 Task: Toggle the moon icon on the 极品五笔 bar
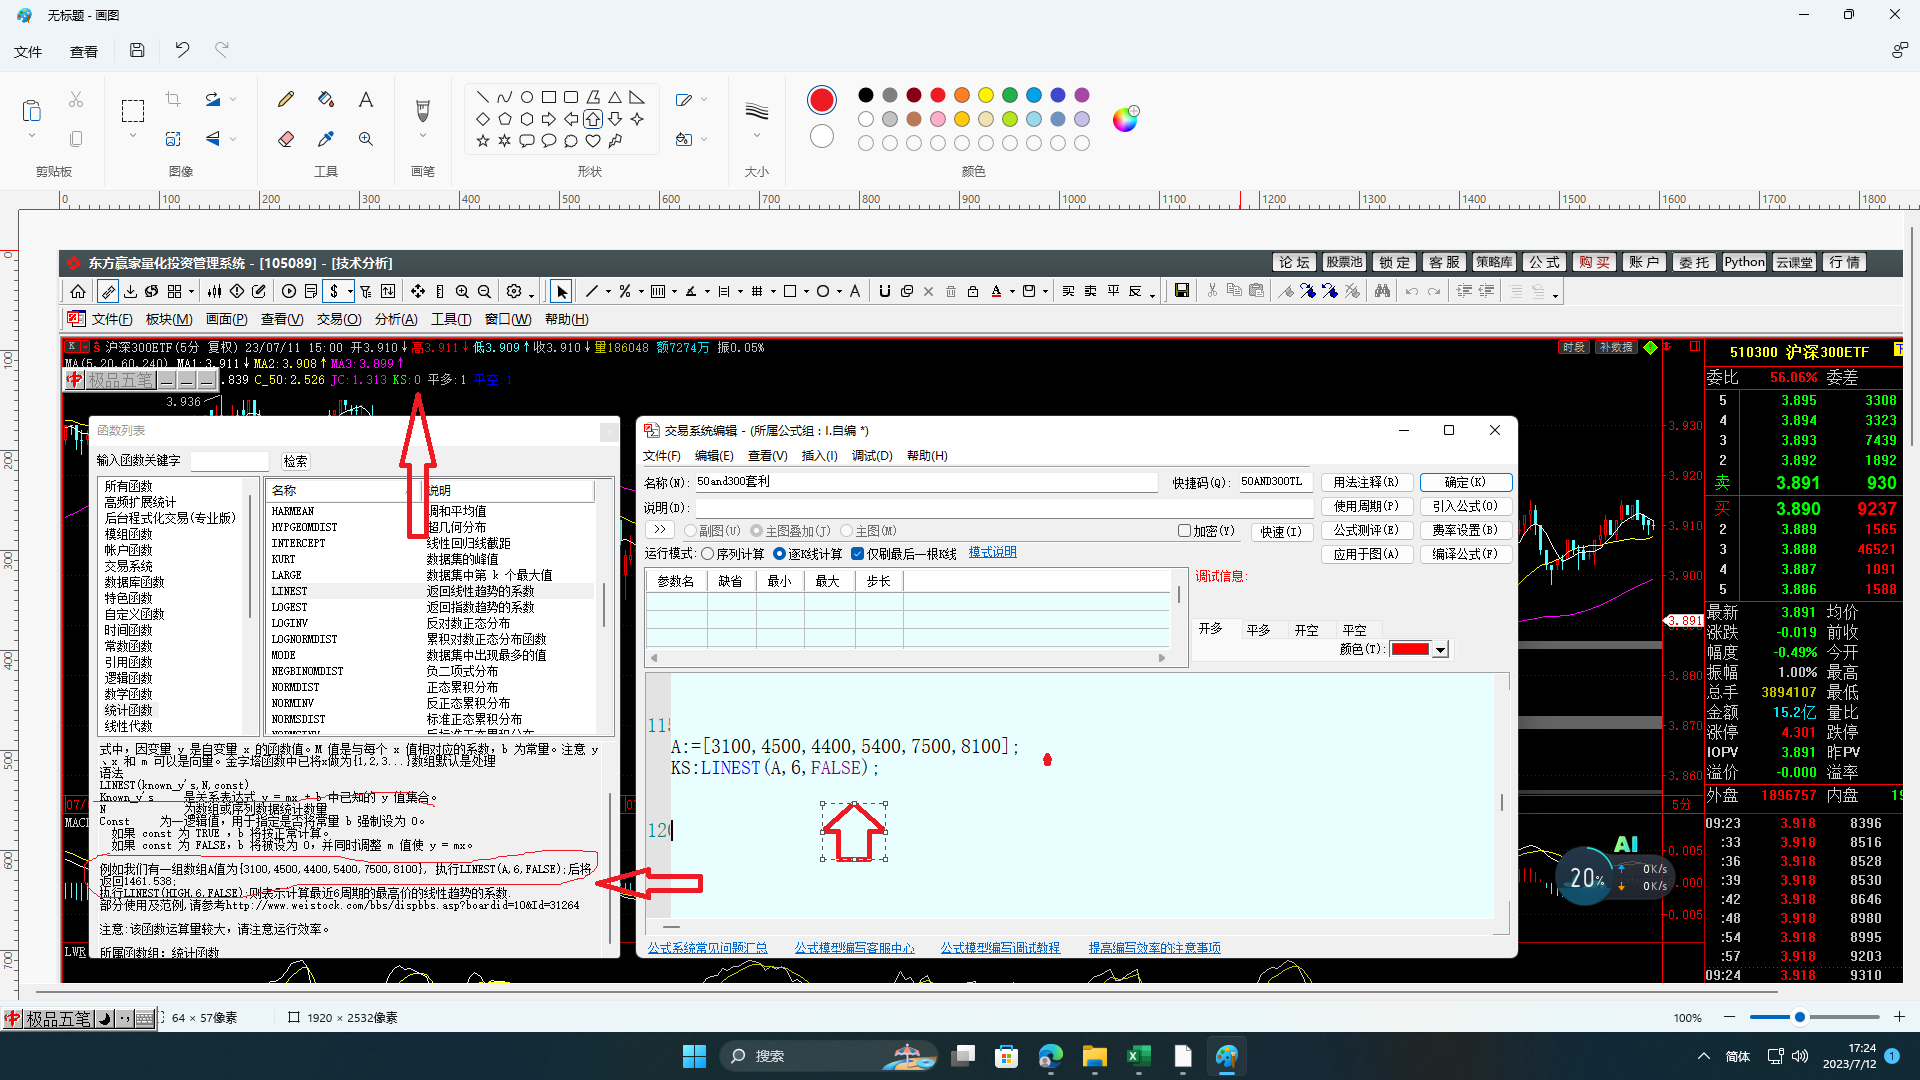click(x=104, y=1019)
